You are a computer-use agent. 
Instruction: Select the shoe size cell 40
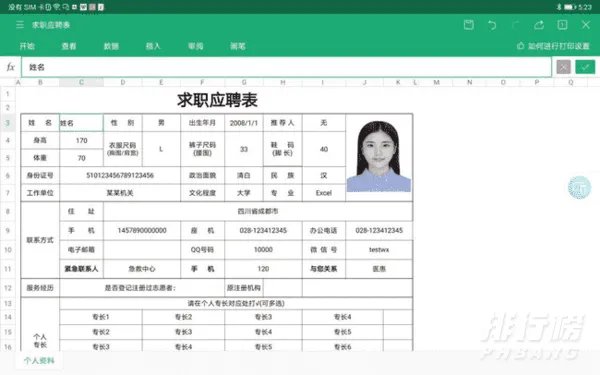[x=324, y=149]
